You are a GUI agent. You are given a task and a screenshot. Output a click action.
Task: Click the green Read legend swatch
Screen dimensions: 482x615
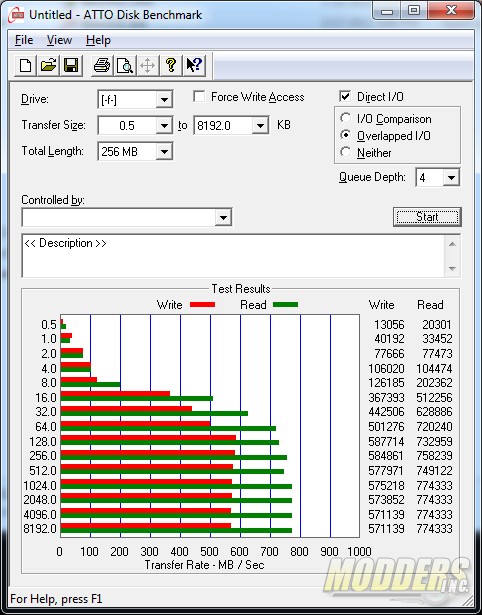coord(286,305)
